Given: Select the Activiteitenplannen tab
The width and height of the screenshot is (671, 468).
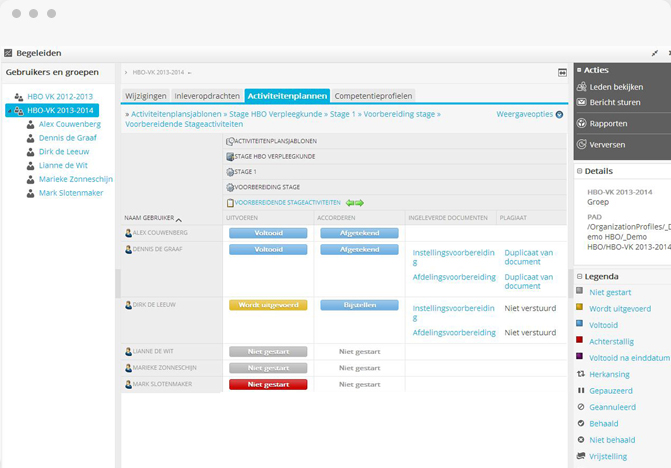Looking at the screenshot, I should (287, 96).
